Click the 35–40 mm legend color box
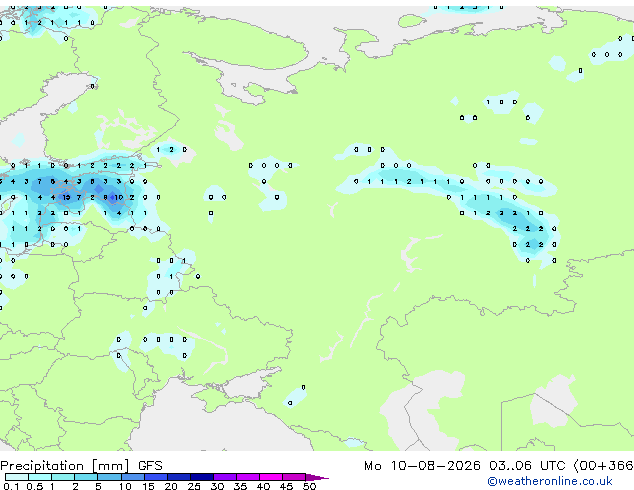634x490 pixels. [247, 477]
